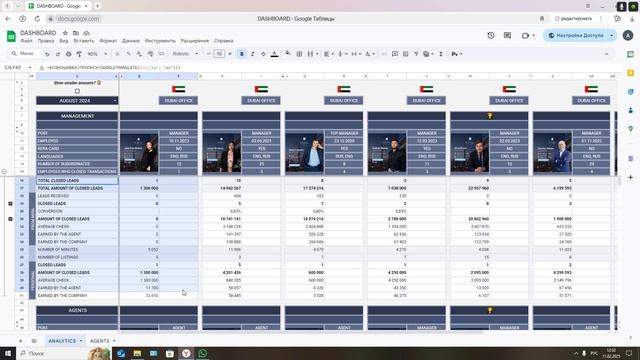Toggle the Show smaller amounts checkbox
This screenshot has width=640, height=360.
click(x=77, y=91)
